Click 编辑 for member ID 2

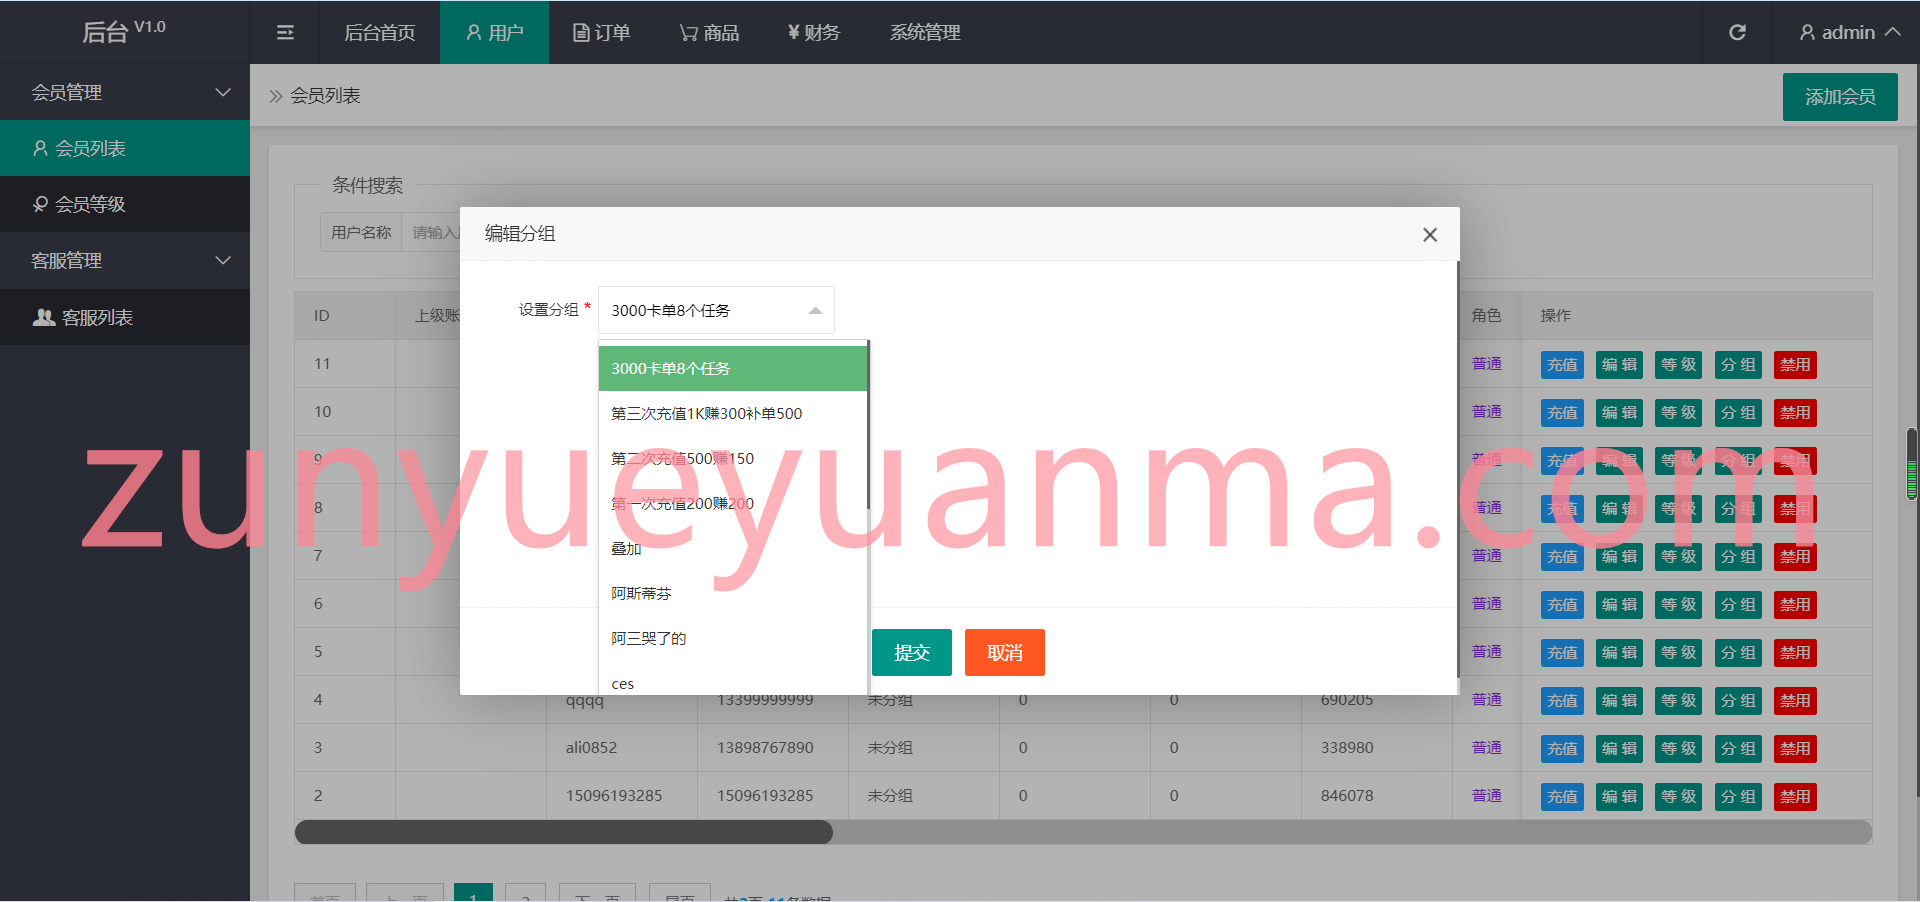[x=1620, y=797]
